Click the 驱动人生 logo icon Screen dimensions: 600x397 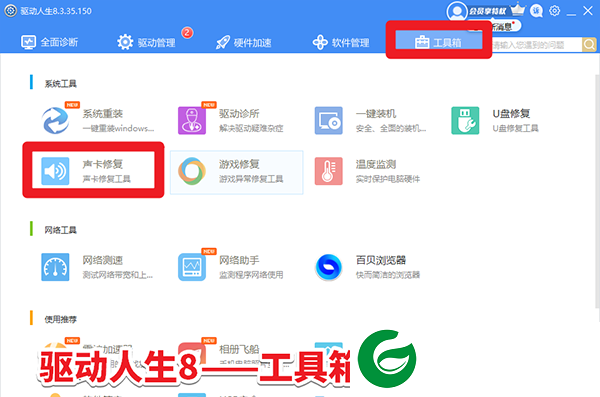coord(10,11)
